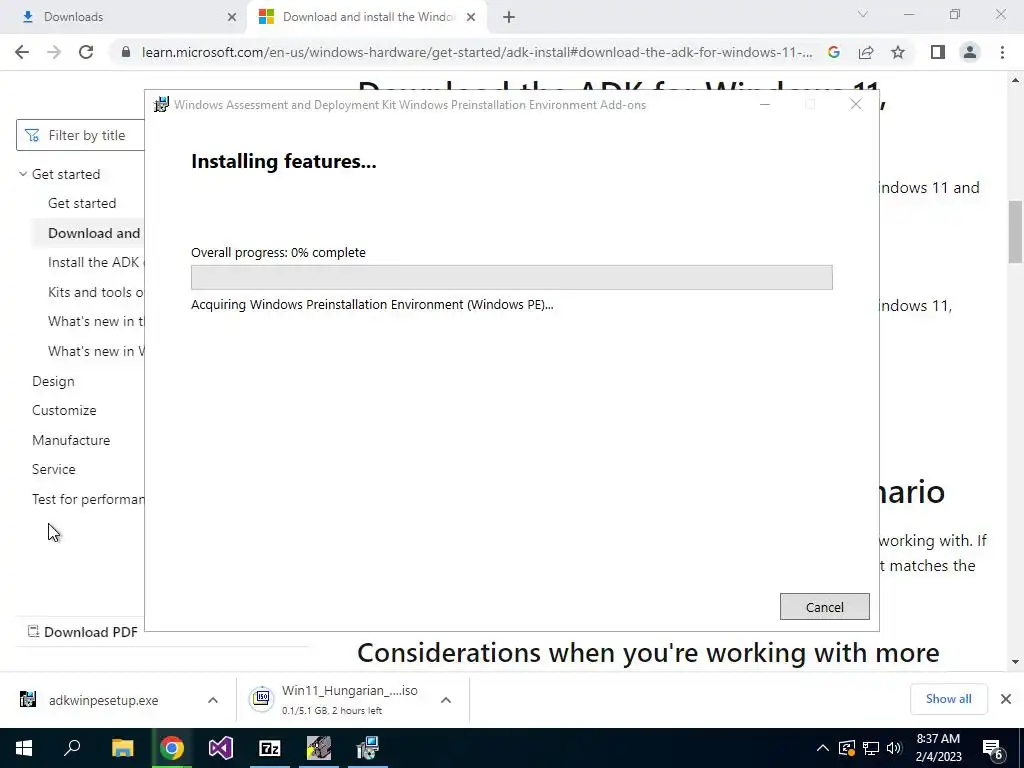This screenshot has height=768, width=1024.
Task: Open adkwinpesetup.exe from downloads bar
Action: pos(103,700)
